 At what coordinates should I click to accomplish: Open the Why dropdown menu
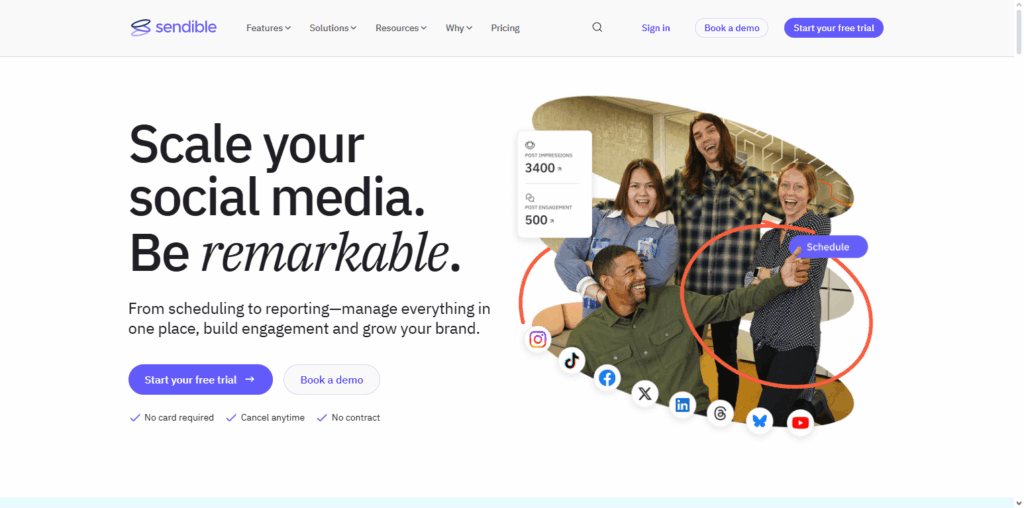(x=458, y=28)
